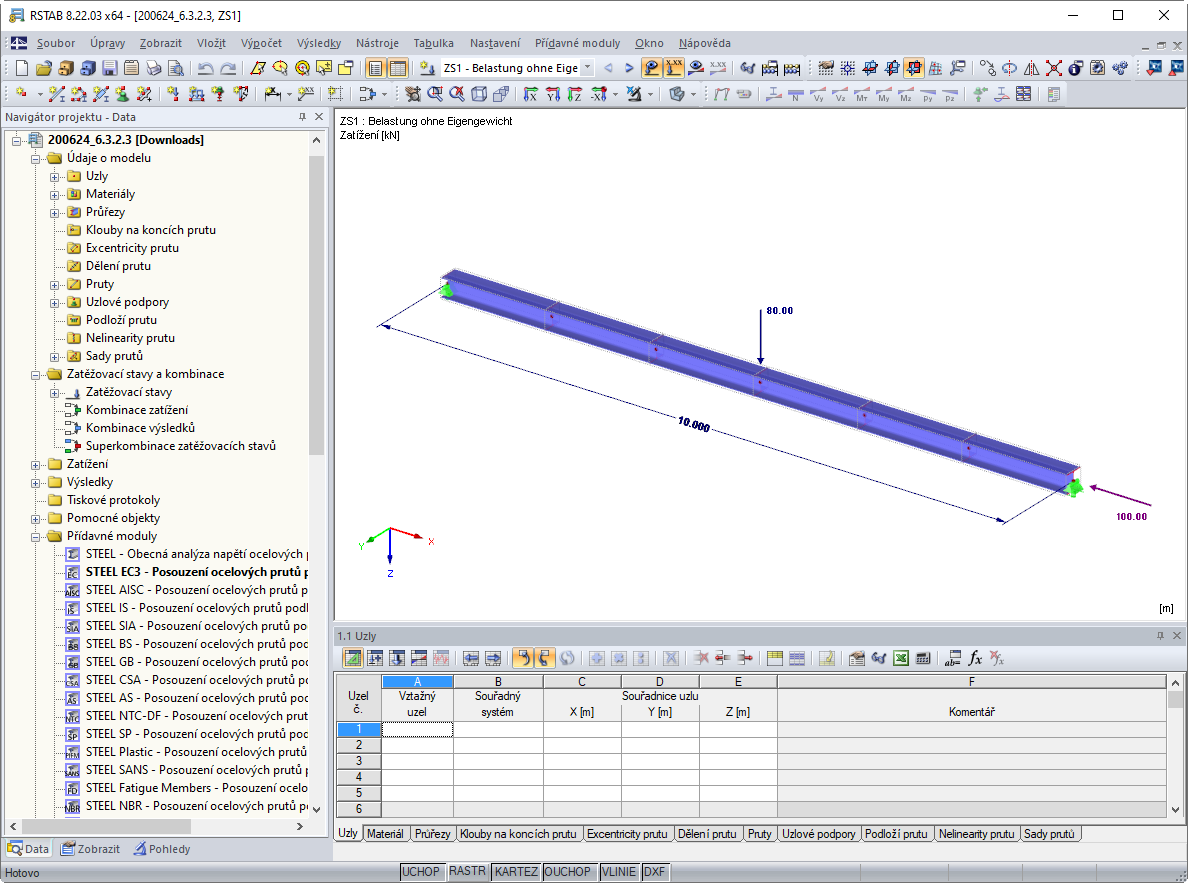Undo last action
This screenshot has height=891, width=1188.
pyautogui.click(x=205, y=68)
